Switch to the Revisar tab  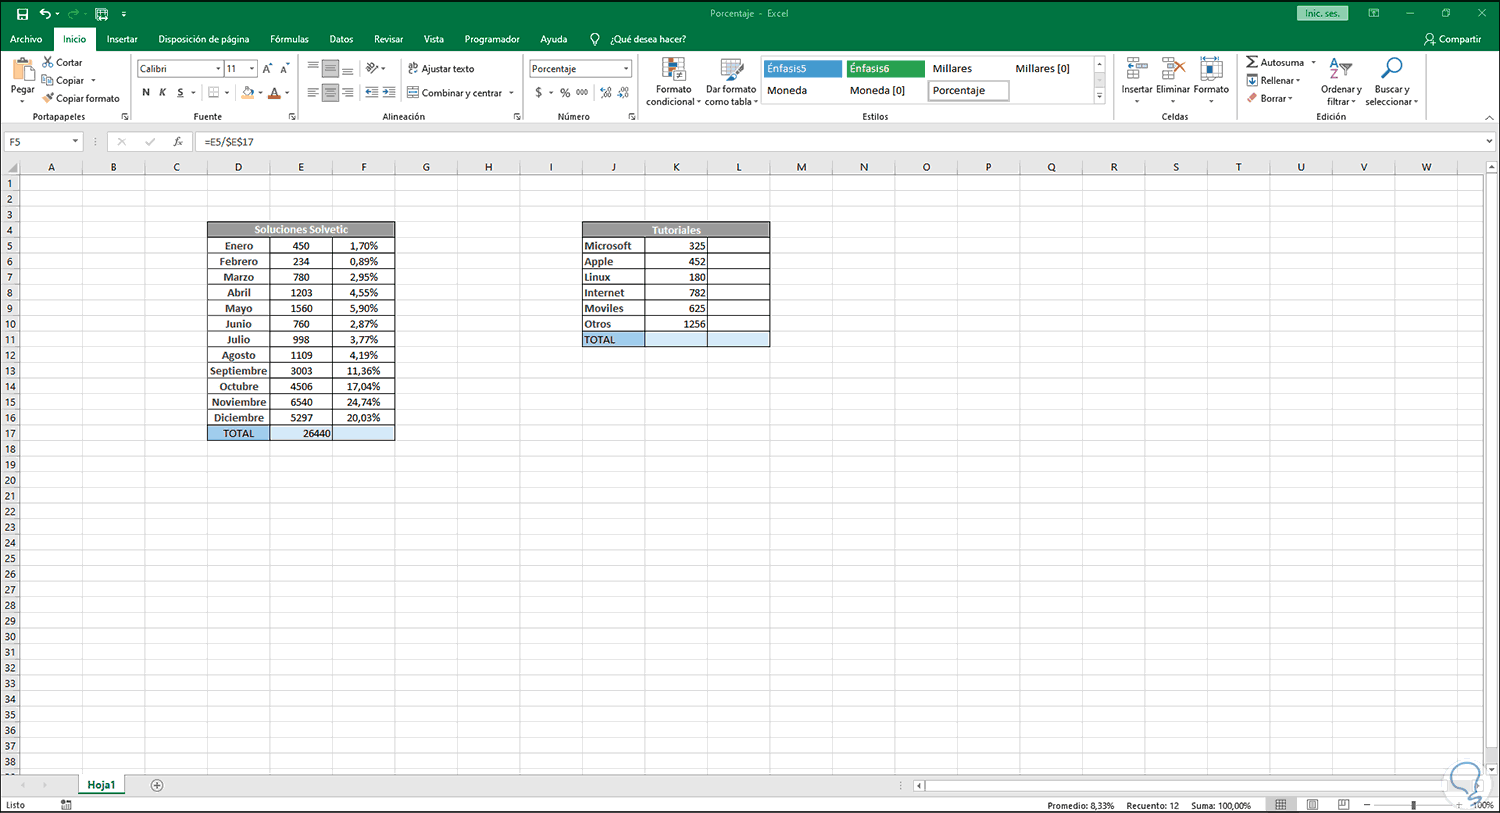(x=389, y=39)
